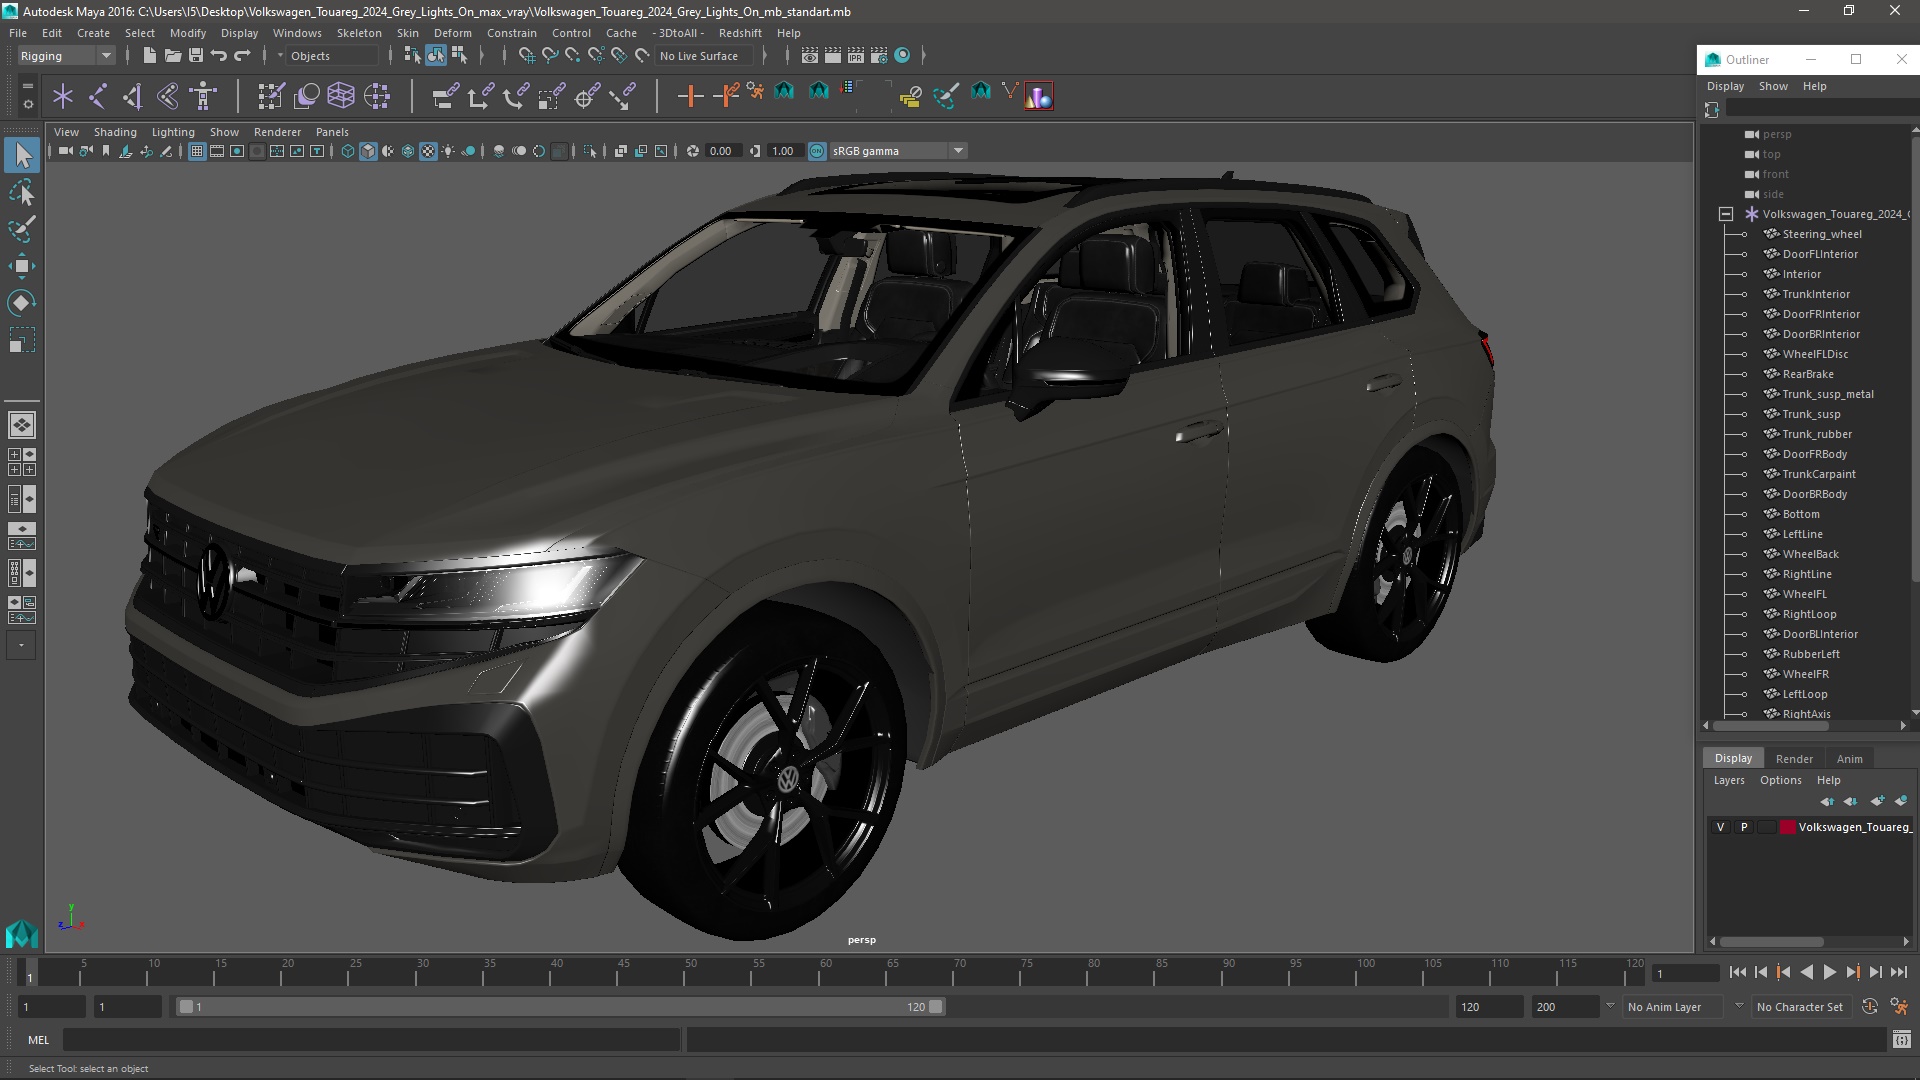The image size is (1920, 1080).
Task: Click the Volkswagen_Touareg layer color swatch
Action: (x=1787, y=827)
